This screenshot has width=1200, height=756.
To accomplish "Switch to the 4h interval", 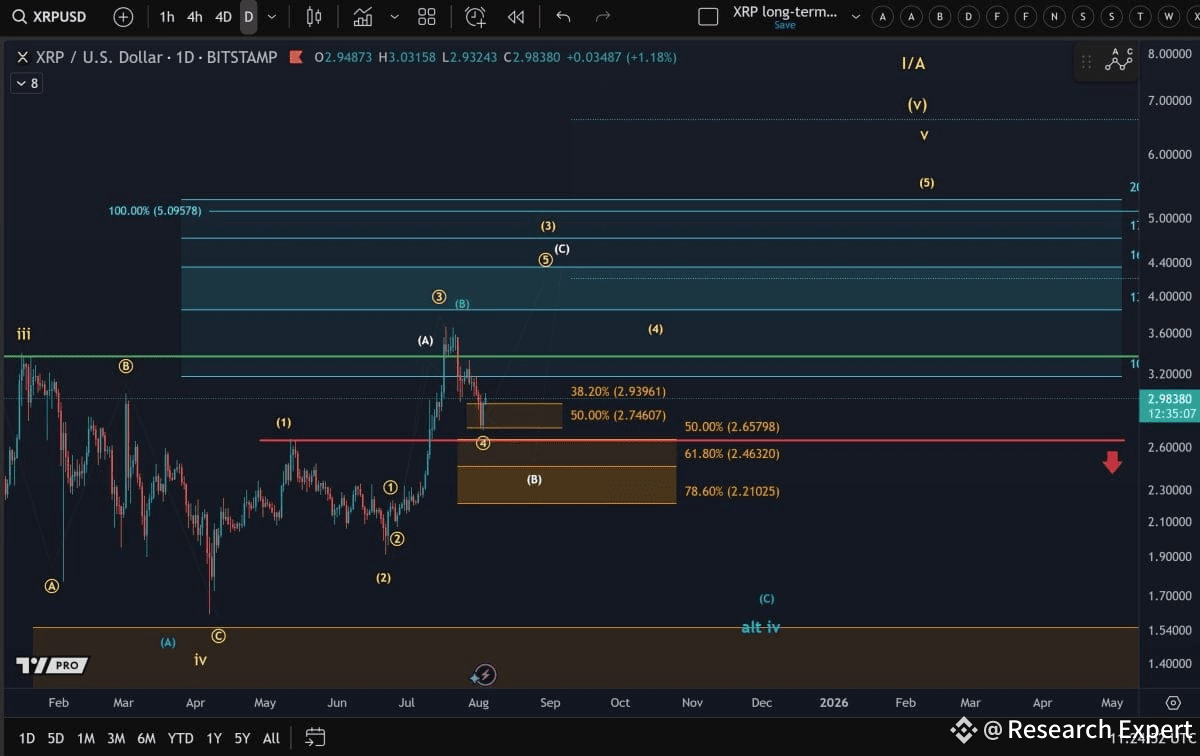I will coord(194,17).
